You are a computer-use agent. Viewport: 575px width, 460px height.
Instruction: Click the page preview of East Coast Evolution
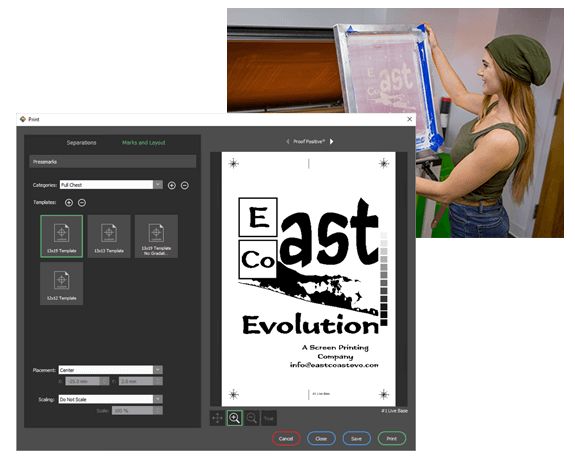(x=309, y=279)
